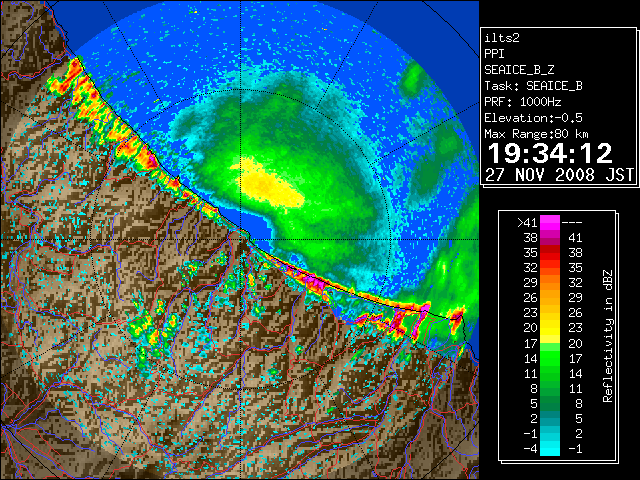This screenshot has width=640, height=480.
Task: Click the 'Reflectivity in dBZ' axis label
Action: point(608,336)
